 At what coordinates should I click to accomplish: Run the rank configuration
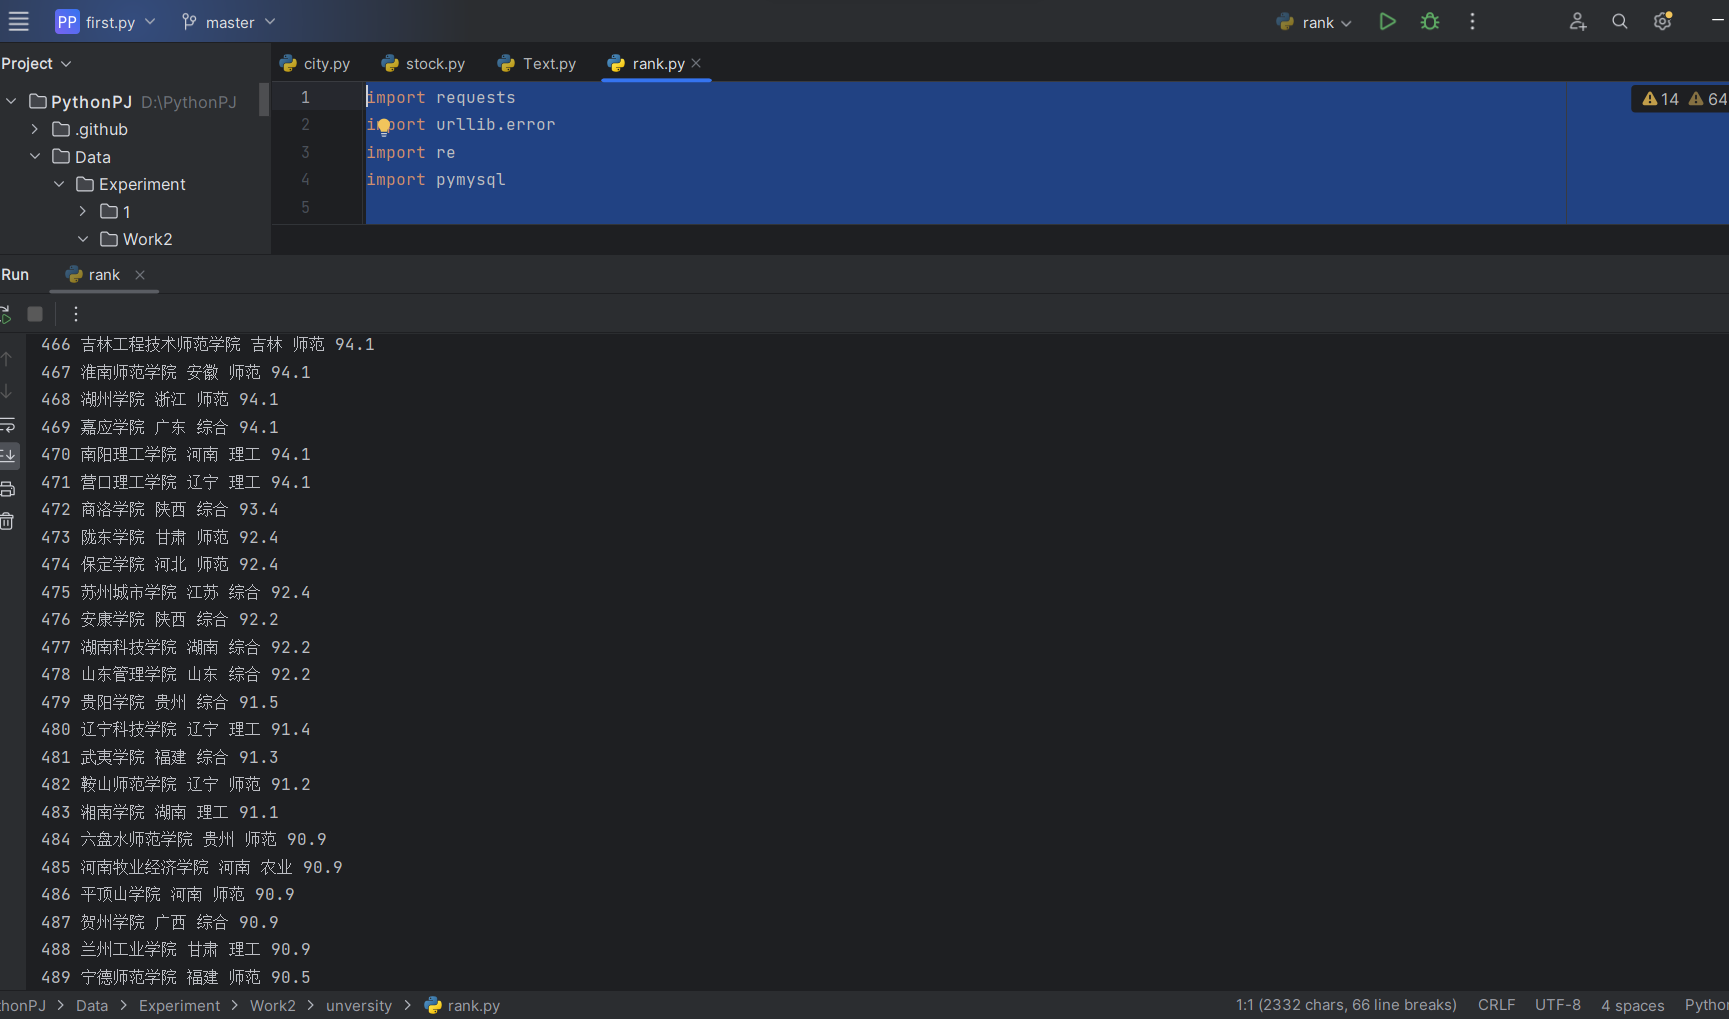(1387, 21)
